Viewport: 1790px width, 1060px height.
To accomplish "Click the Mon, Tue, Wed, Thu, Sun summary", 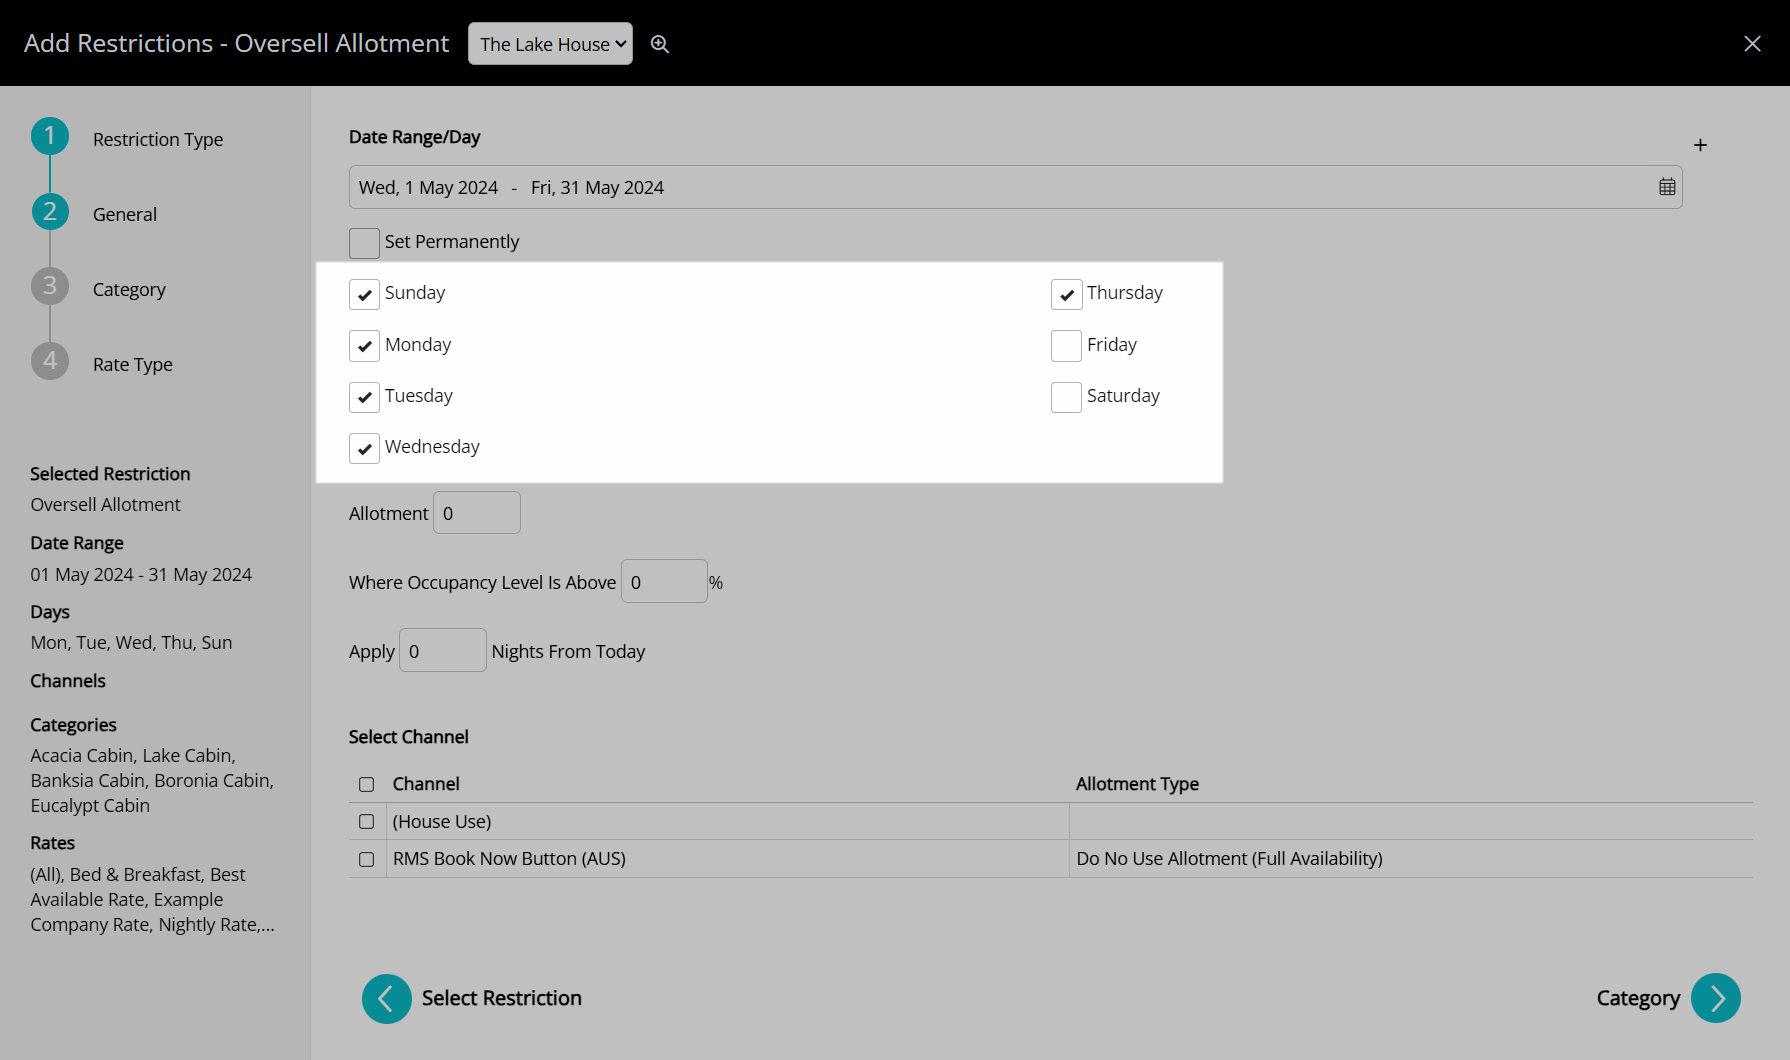I will coord(131,642).
